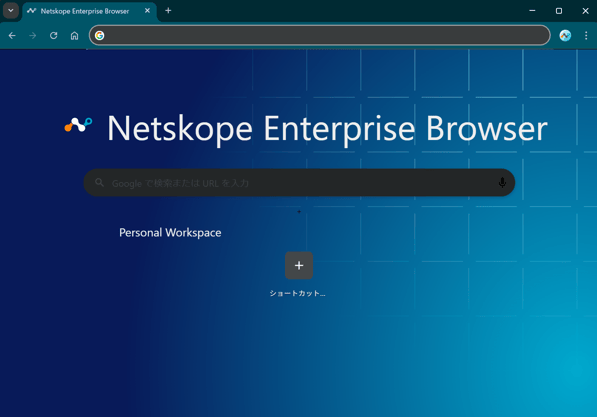Go back using the back arrow
597x417 pixels.
pyautogui.click(x=12, y=35)
